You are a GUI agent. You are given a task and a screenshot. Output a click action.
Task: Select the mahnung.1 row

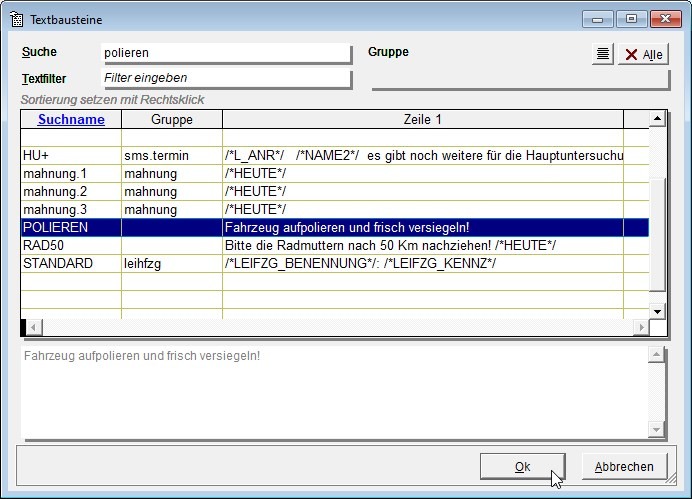[335, 173]
